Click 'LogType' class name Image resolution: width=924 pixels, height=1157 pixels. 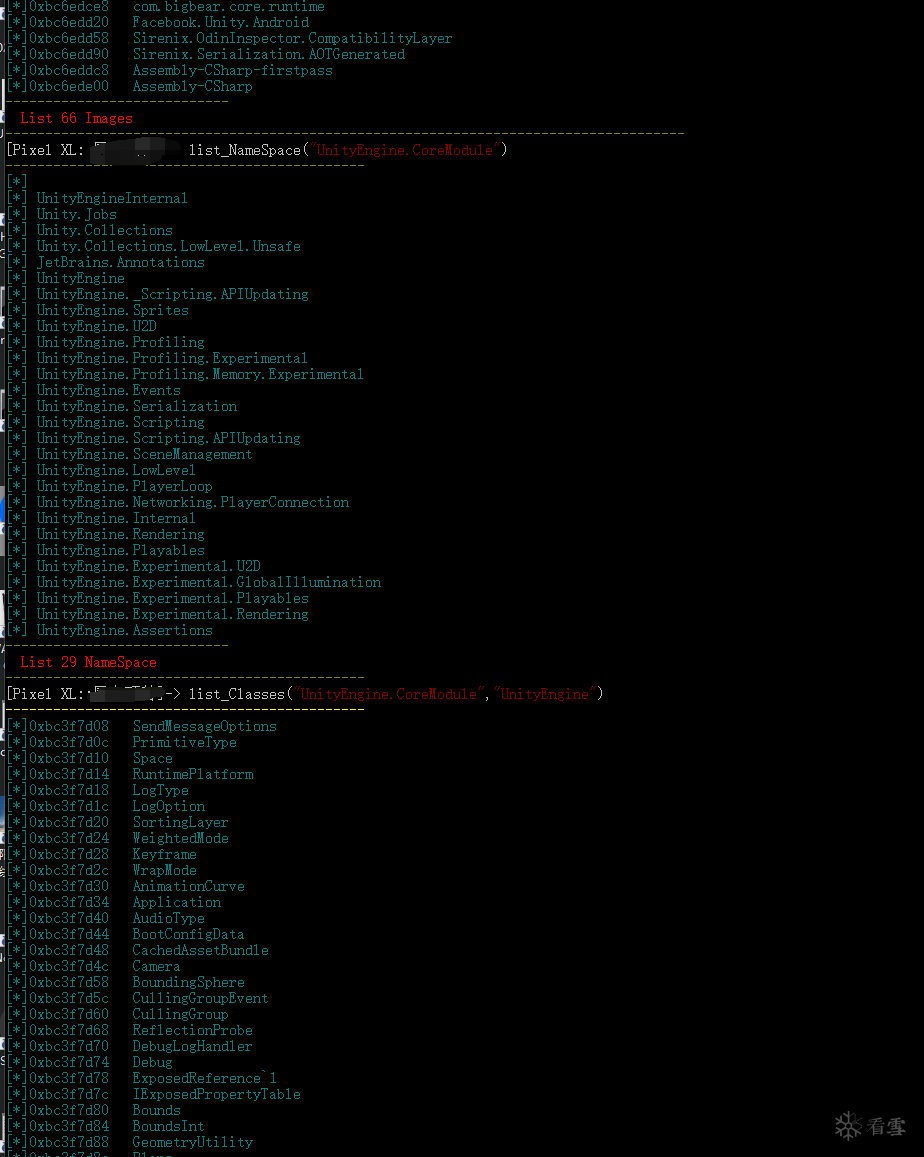tap(161, 790)
